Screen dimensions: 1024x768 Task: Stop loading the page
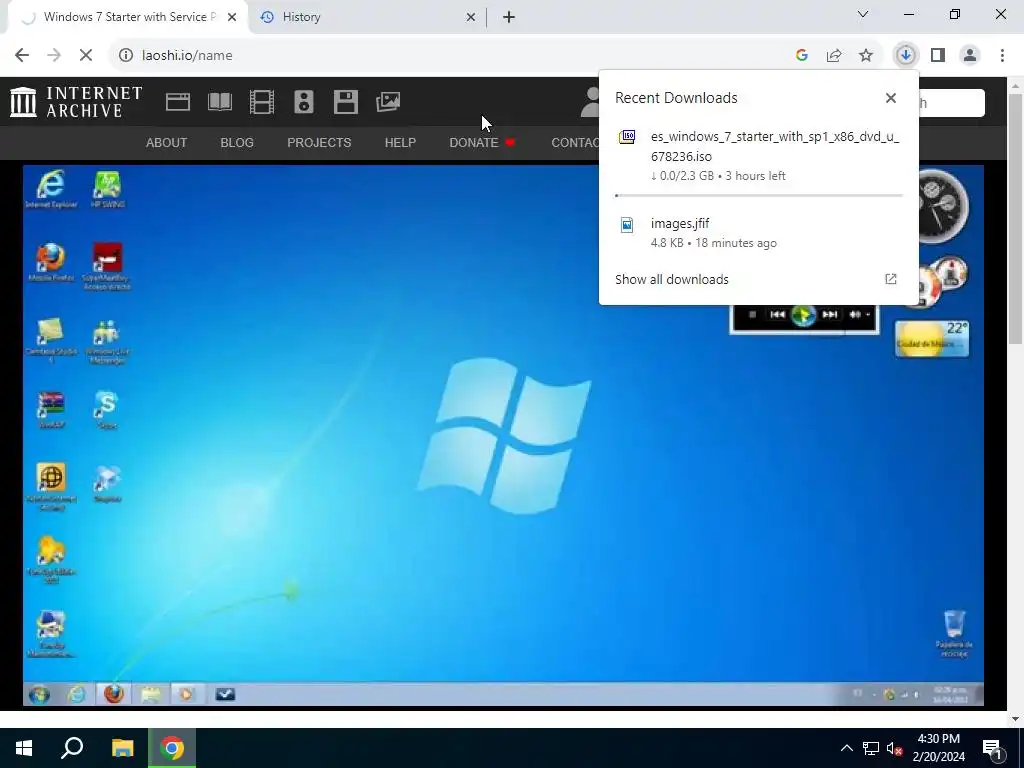click(x=86, y=56)
